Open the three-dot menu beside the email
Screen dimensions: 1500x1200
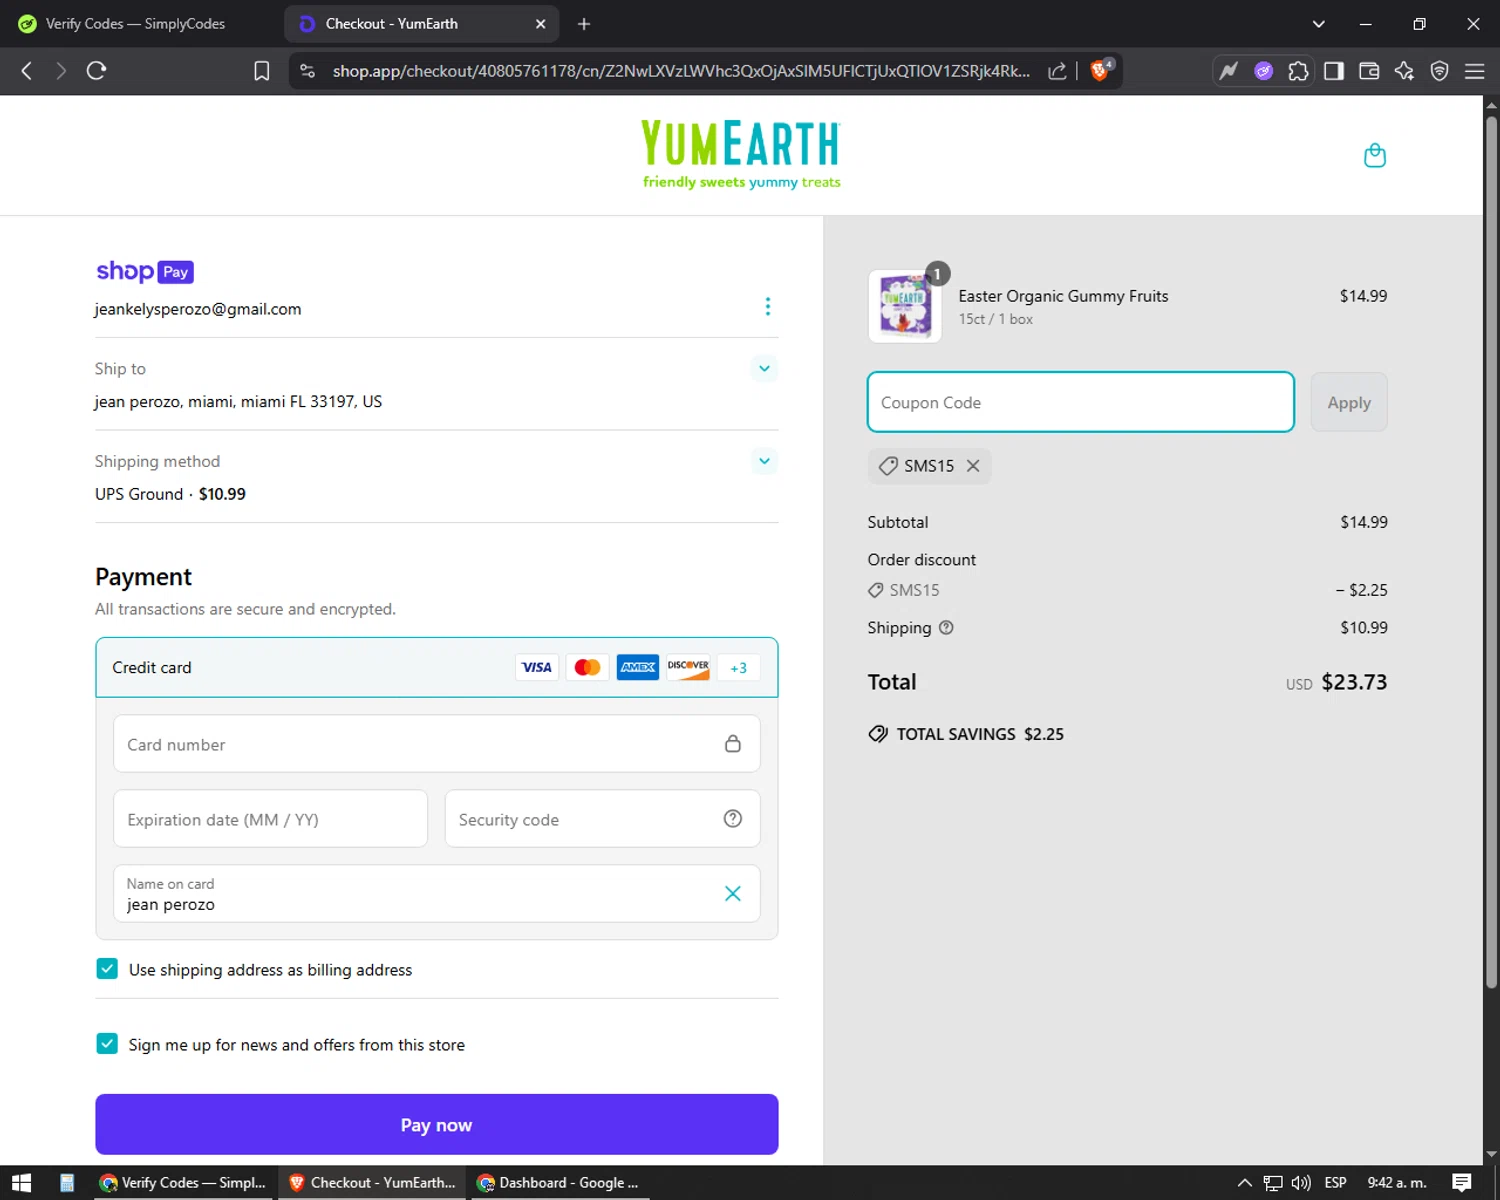(767, 306)
